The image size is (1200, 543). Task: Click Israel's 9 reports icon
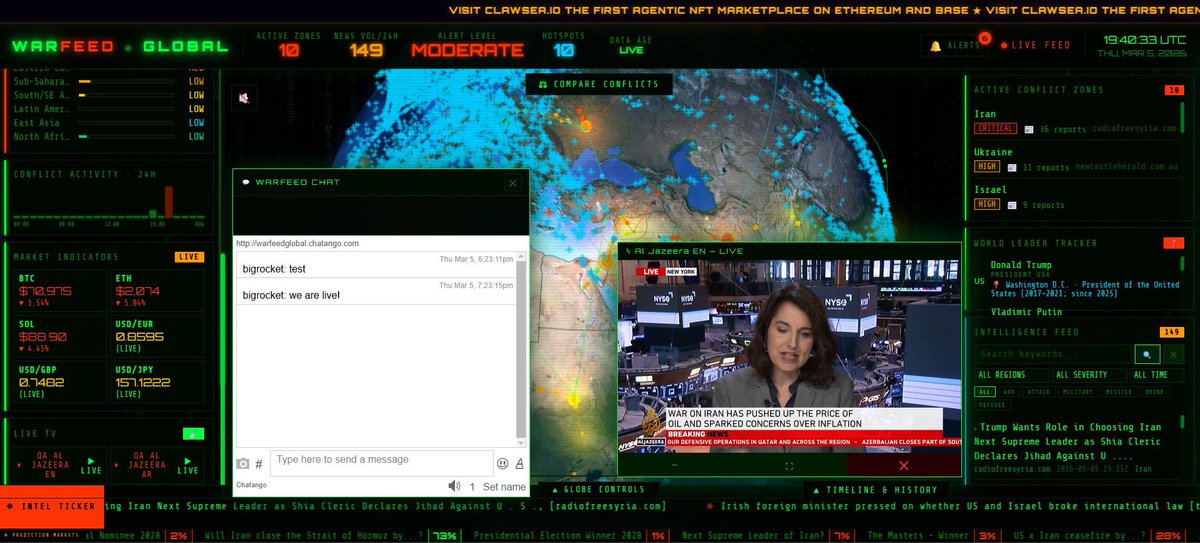point(1012,205)
